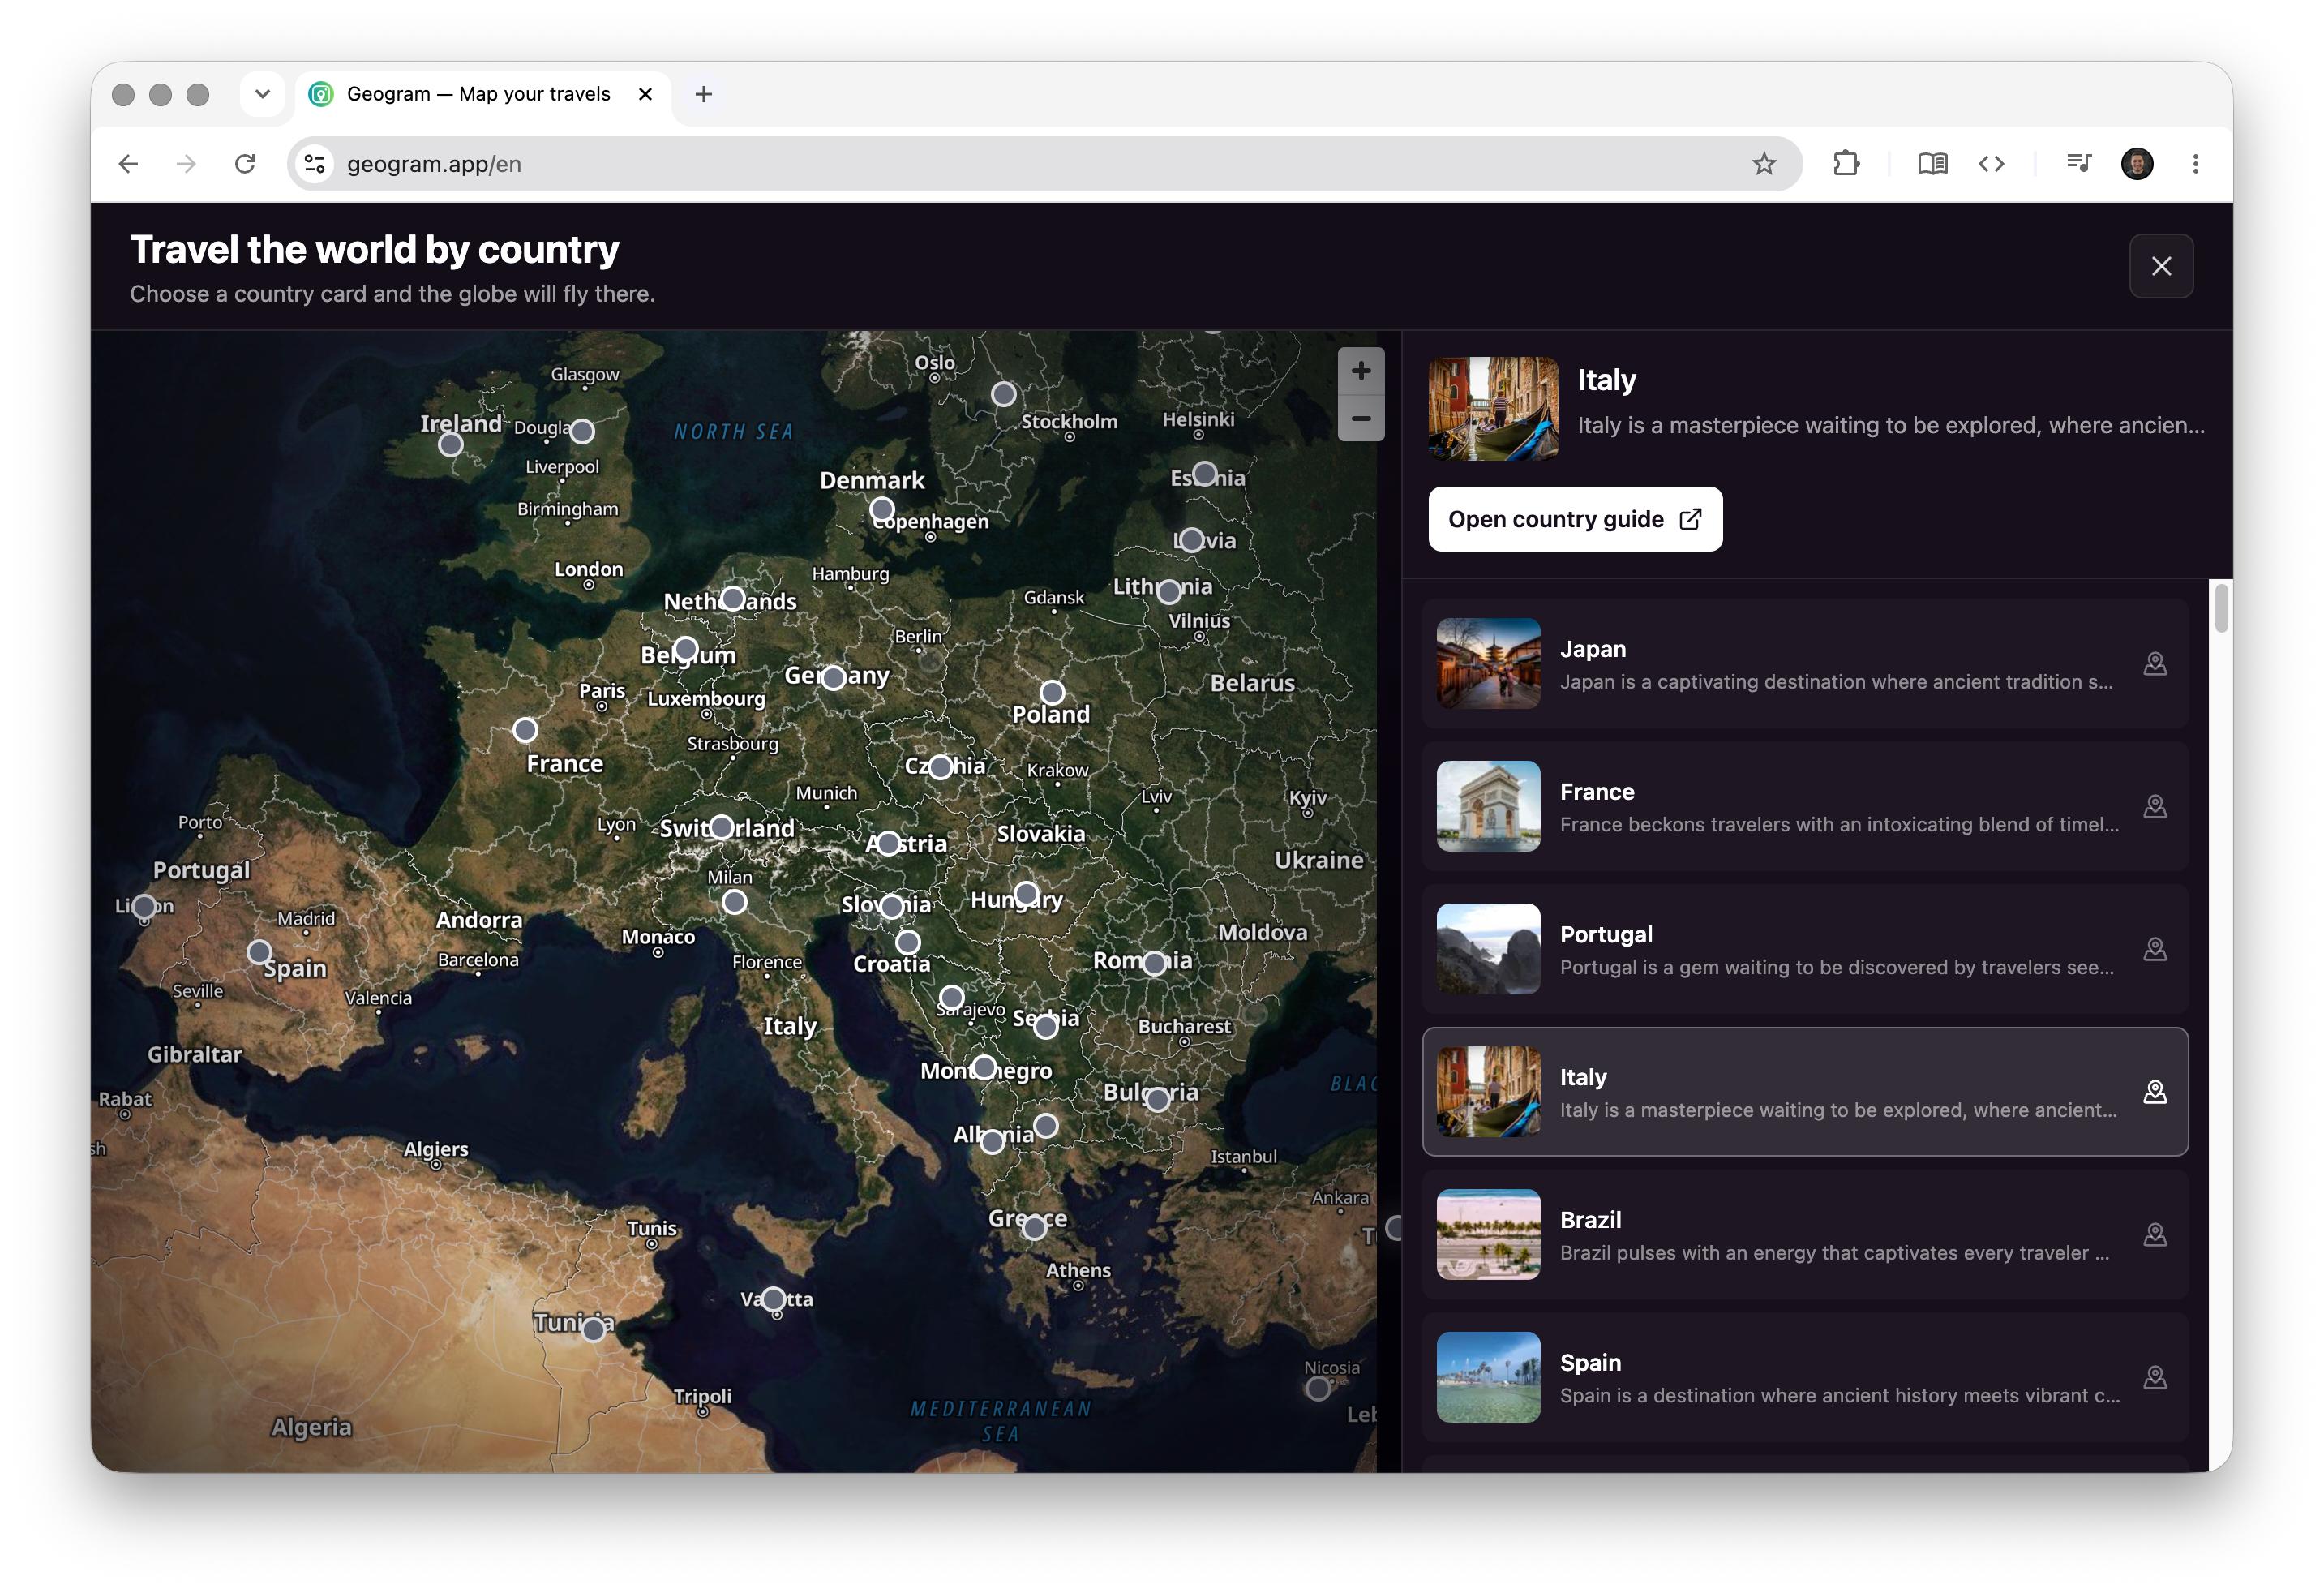The image size is (2324, 1593).
Task: Click the country list scrollbar handle
Action: [2220, 608]
